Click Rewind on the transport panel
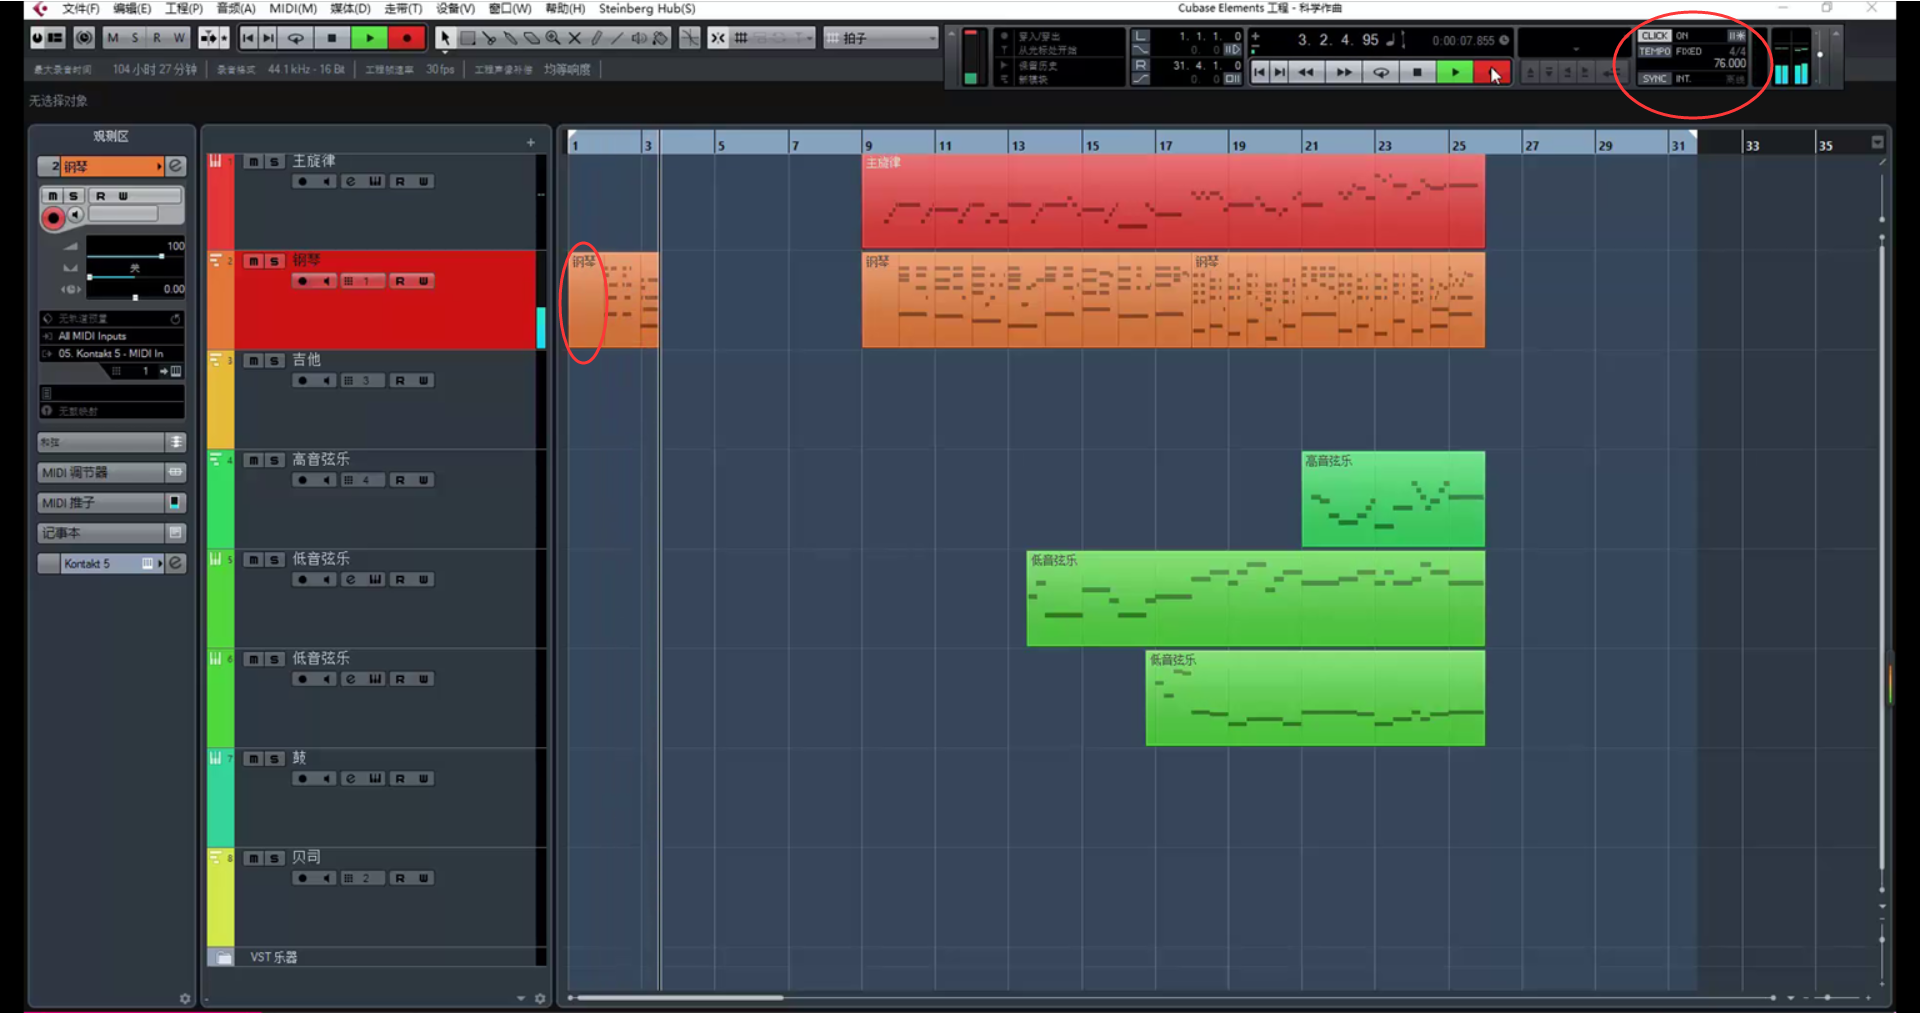 tap(1306, 72)
